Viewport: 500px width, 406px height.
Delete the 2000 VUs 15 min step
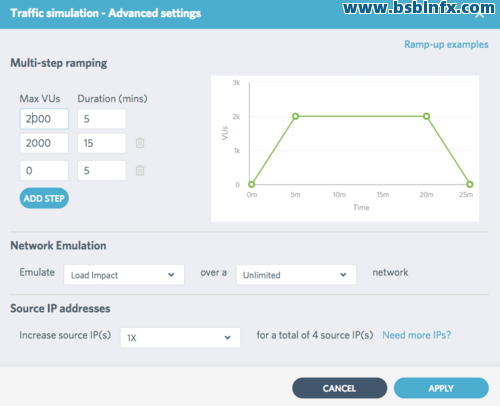[x=140, y=143]
